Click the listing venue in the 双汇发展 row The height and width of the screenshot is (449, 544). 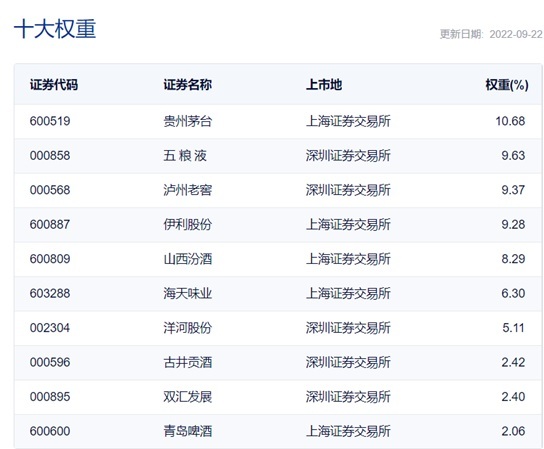(348, 397)
